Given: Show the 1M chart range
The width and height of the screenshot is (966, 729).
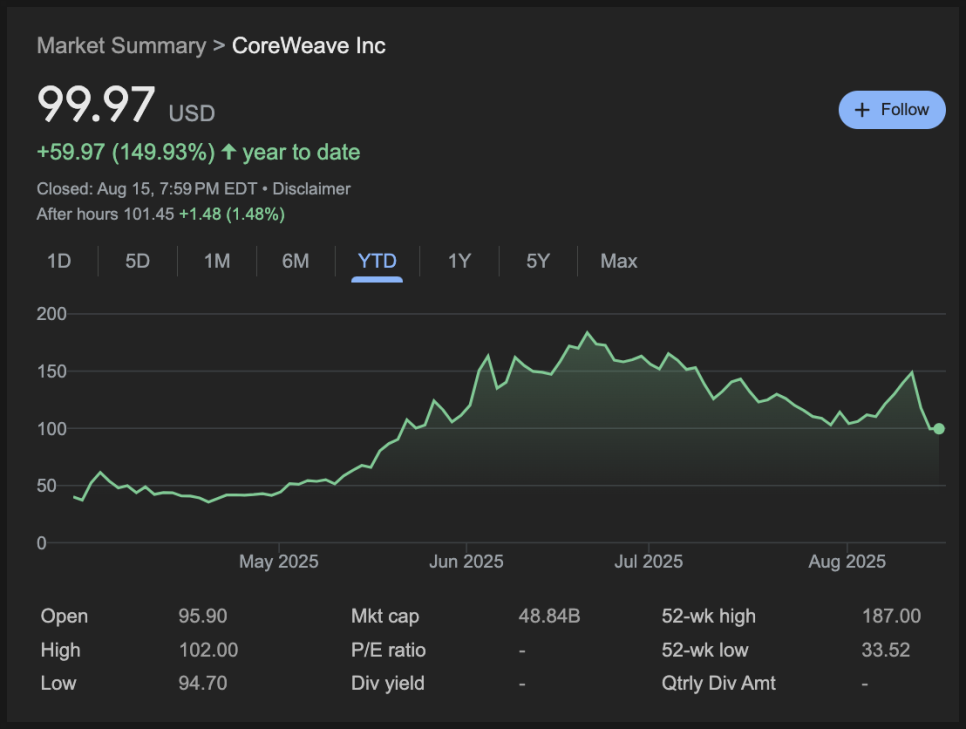Looking at the screenshot, I should click(217, 261).
